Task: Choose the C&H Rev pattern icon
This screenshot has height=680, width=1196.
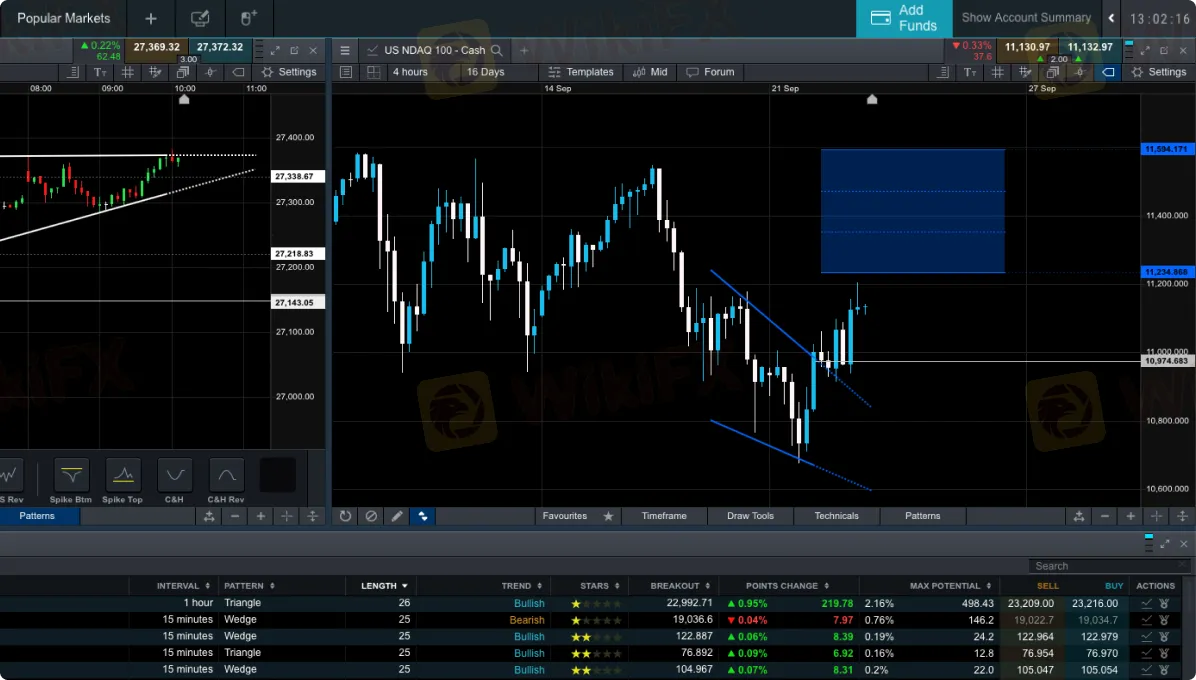Action: pos(226,475)
